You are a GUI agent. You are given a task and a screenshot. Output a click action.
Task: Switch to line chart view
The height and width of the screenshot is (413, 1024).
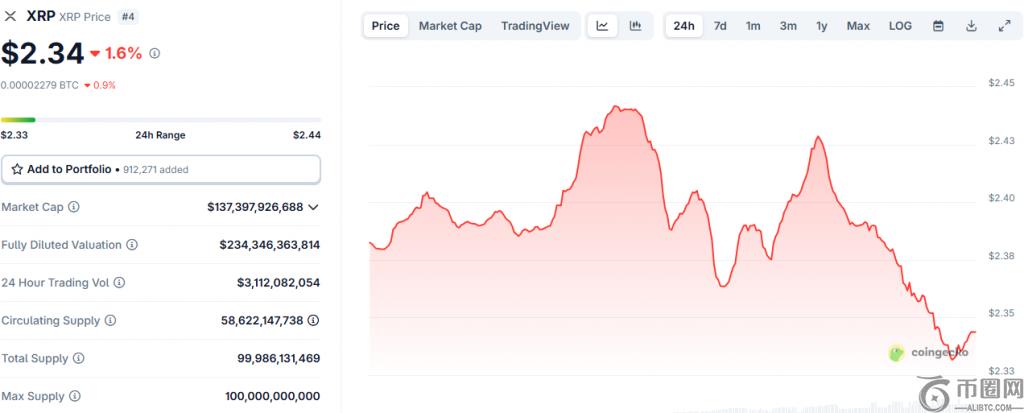[x=602, y=26]
